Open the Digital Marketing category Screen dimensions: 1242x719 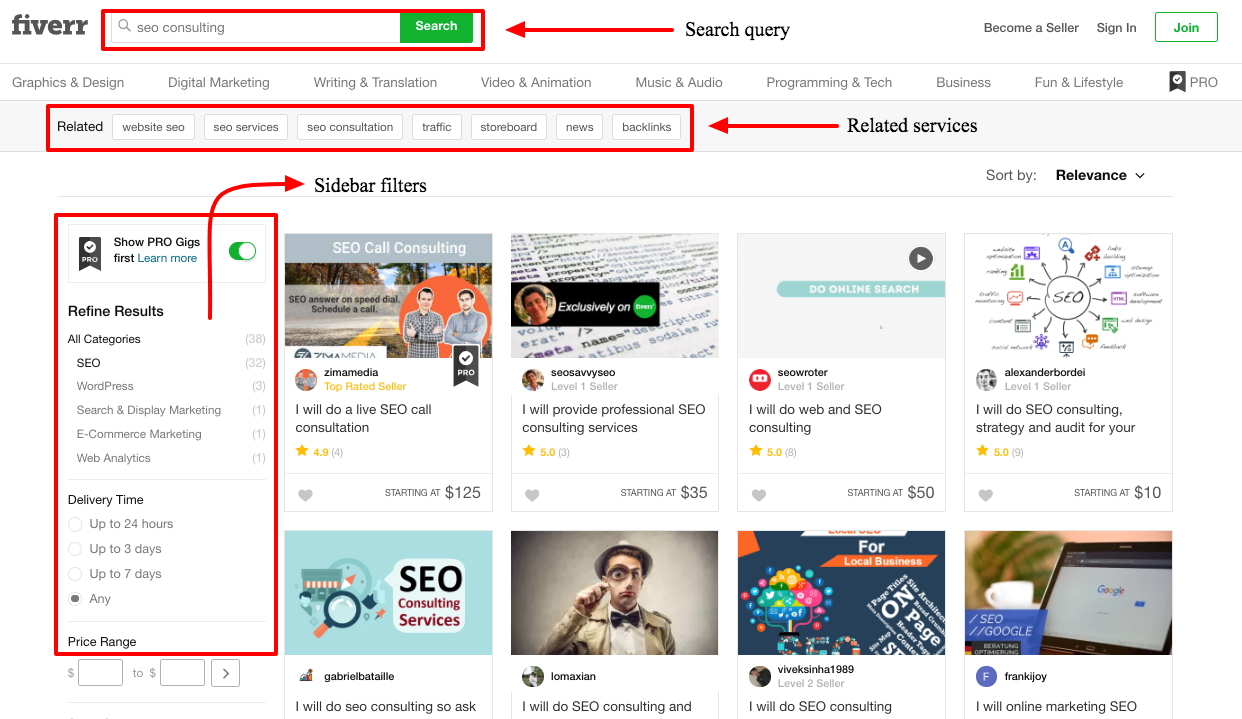pyautogui.click(x=218, y=82)
